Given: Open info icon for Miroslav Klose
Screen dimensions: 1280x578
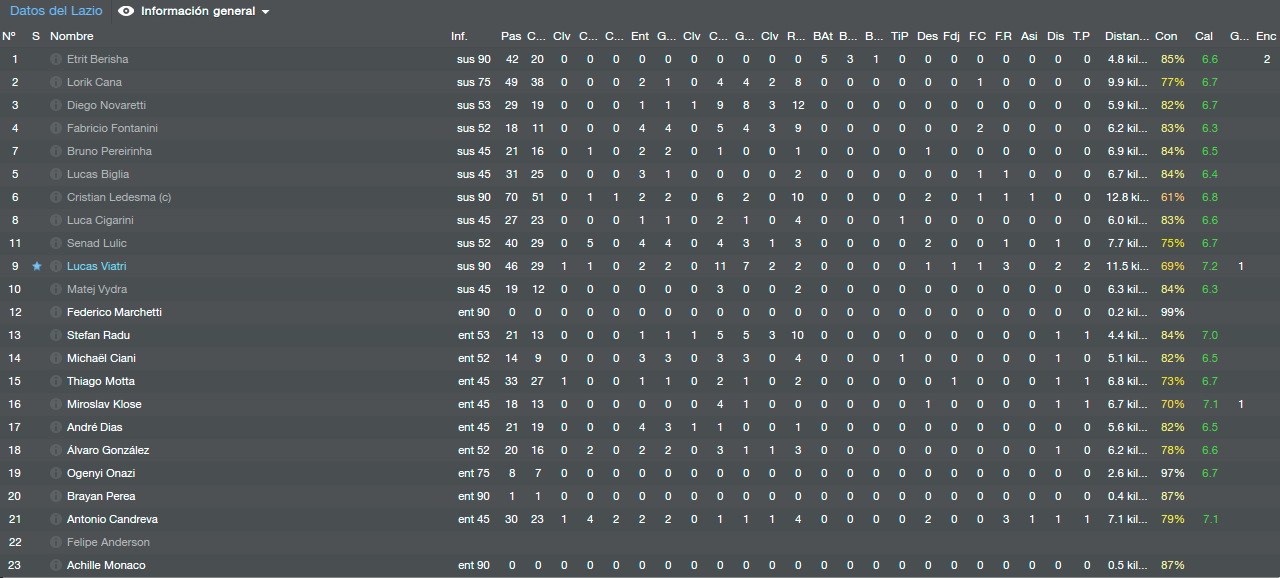Looking at the screenshot, I should coord(56,404).
